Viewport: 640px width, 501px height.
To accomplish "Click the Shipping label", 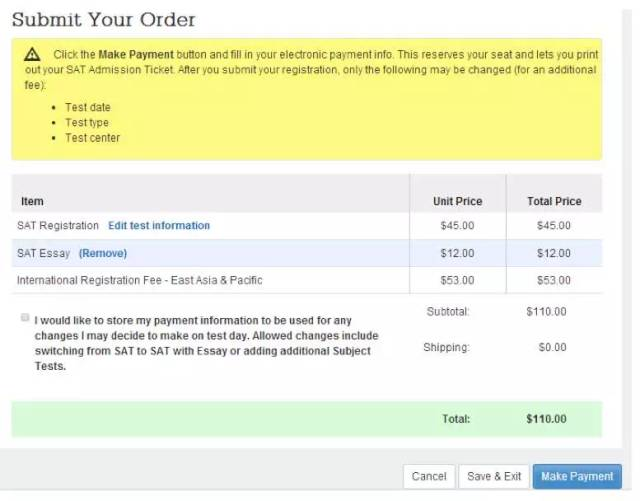I will coord(447,348).
